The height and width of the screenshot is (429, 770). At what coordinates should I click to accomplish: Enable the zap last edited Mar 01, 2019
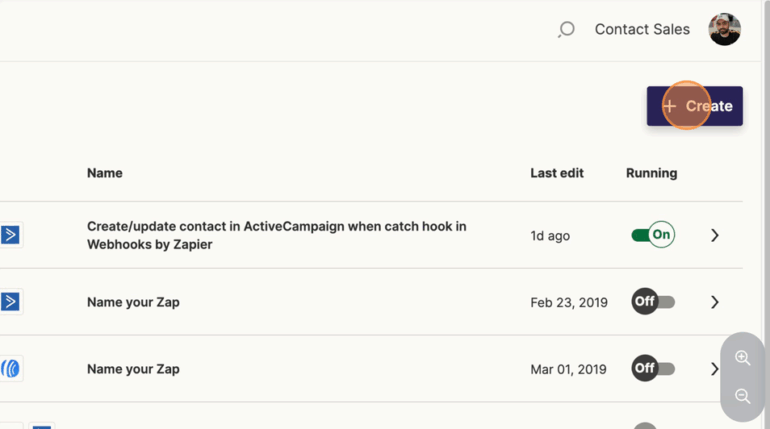[x=653, y=369]
